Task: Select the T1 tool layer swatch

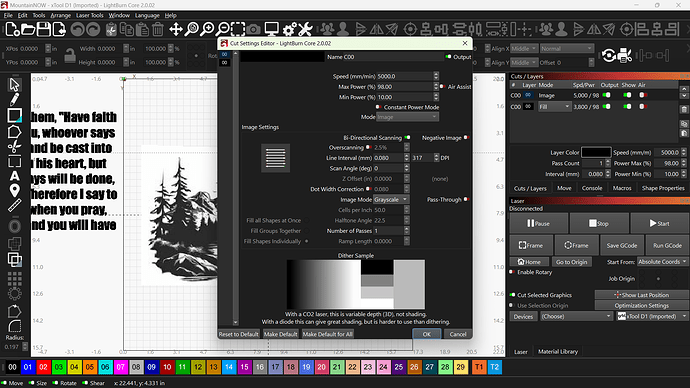Action: (x=479, y=367)
